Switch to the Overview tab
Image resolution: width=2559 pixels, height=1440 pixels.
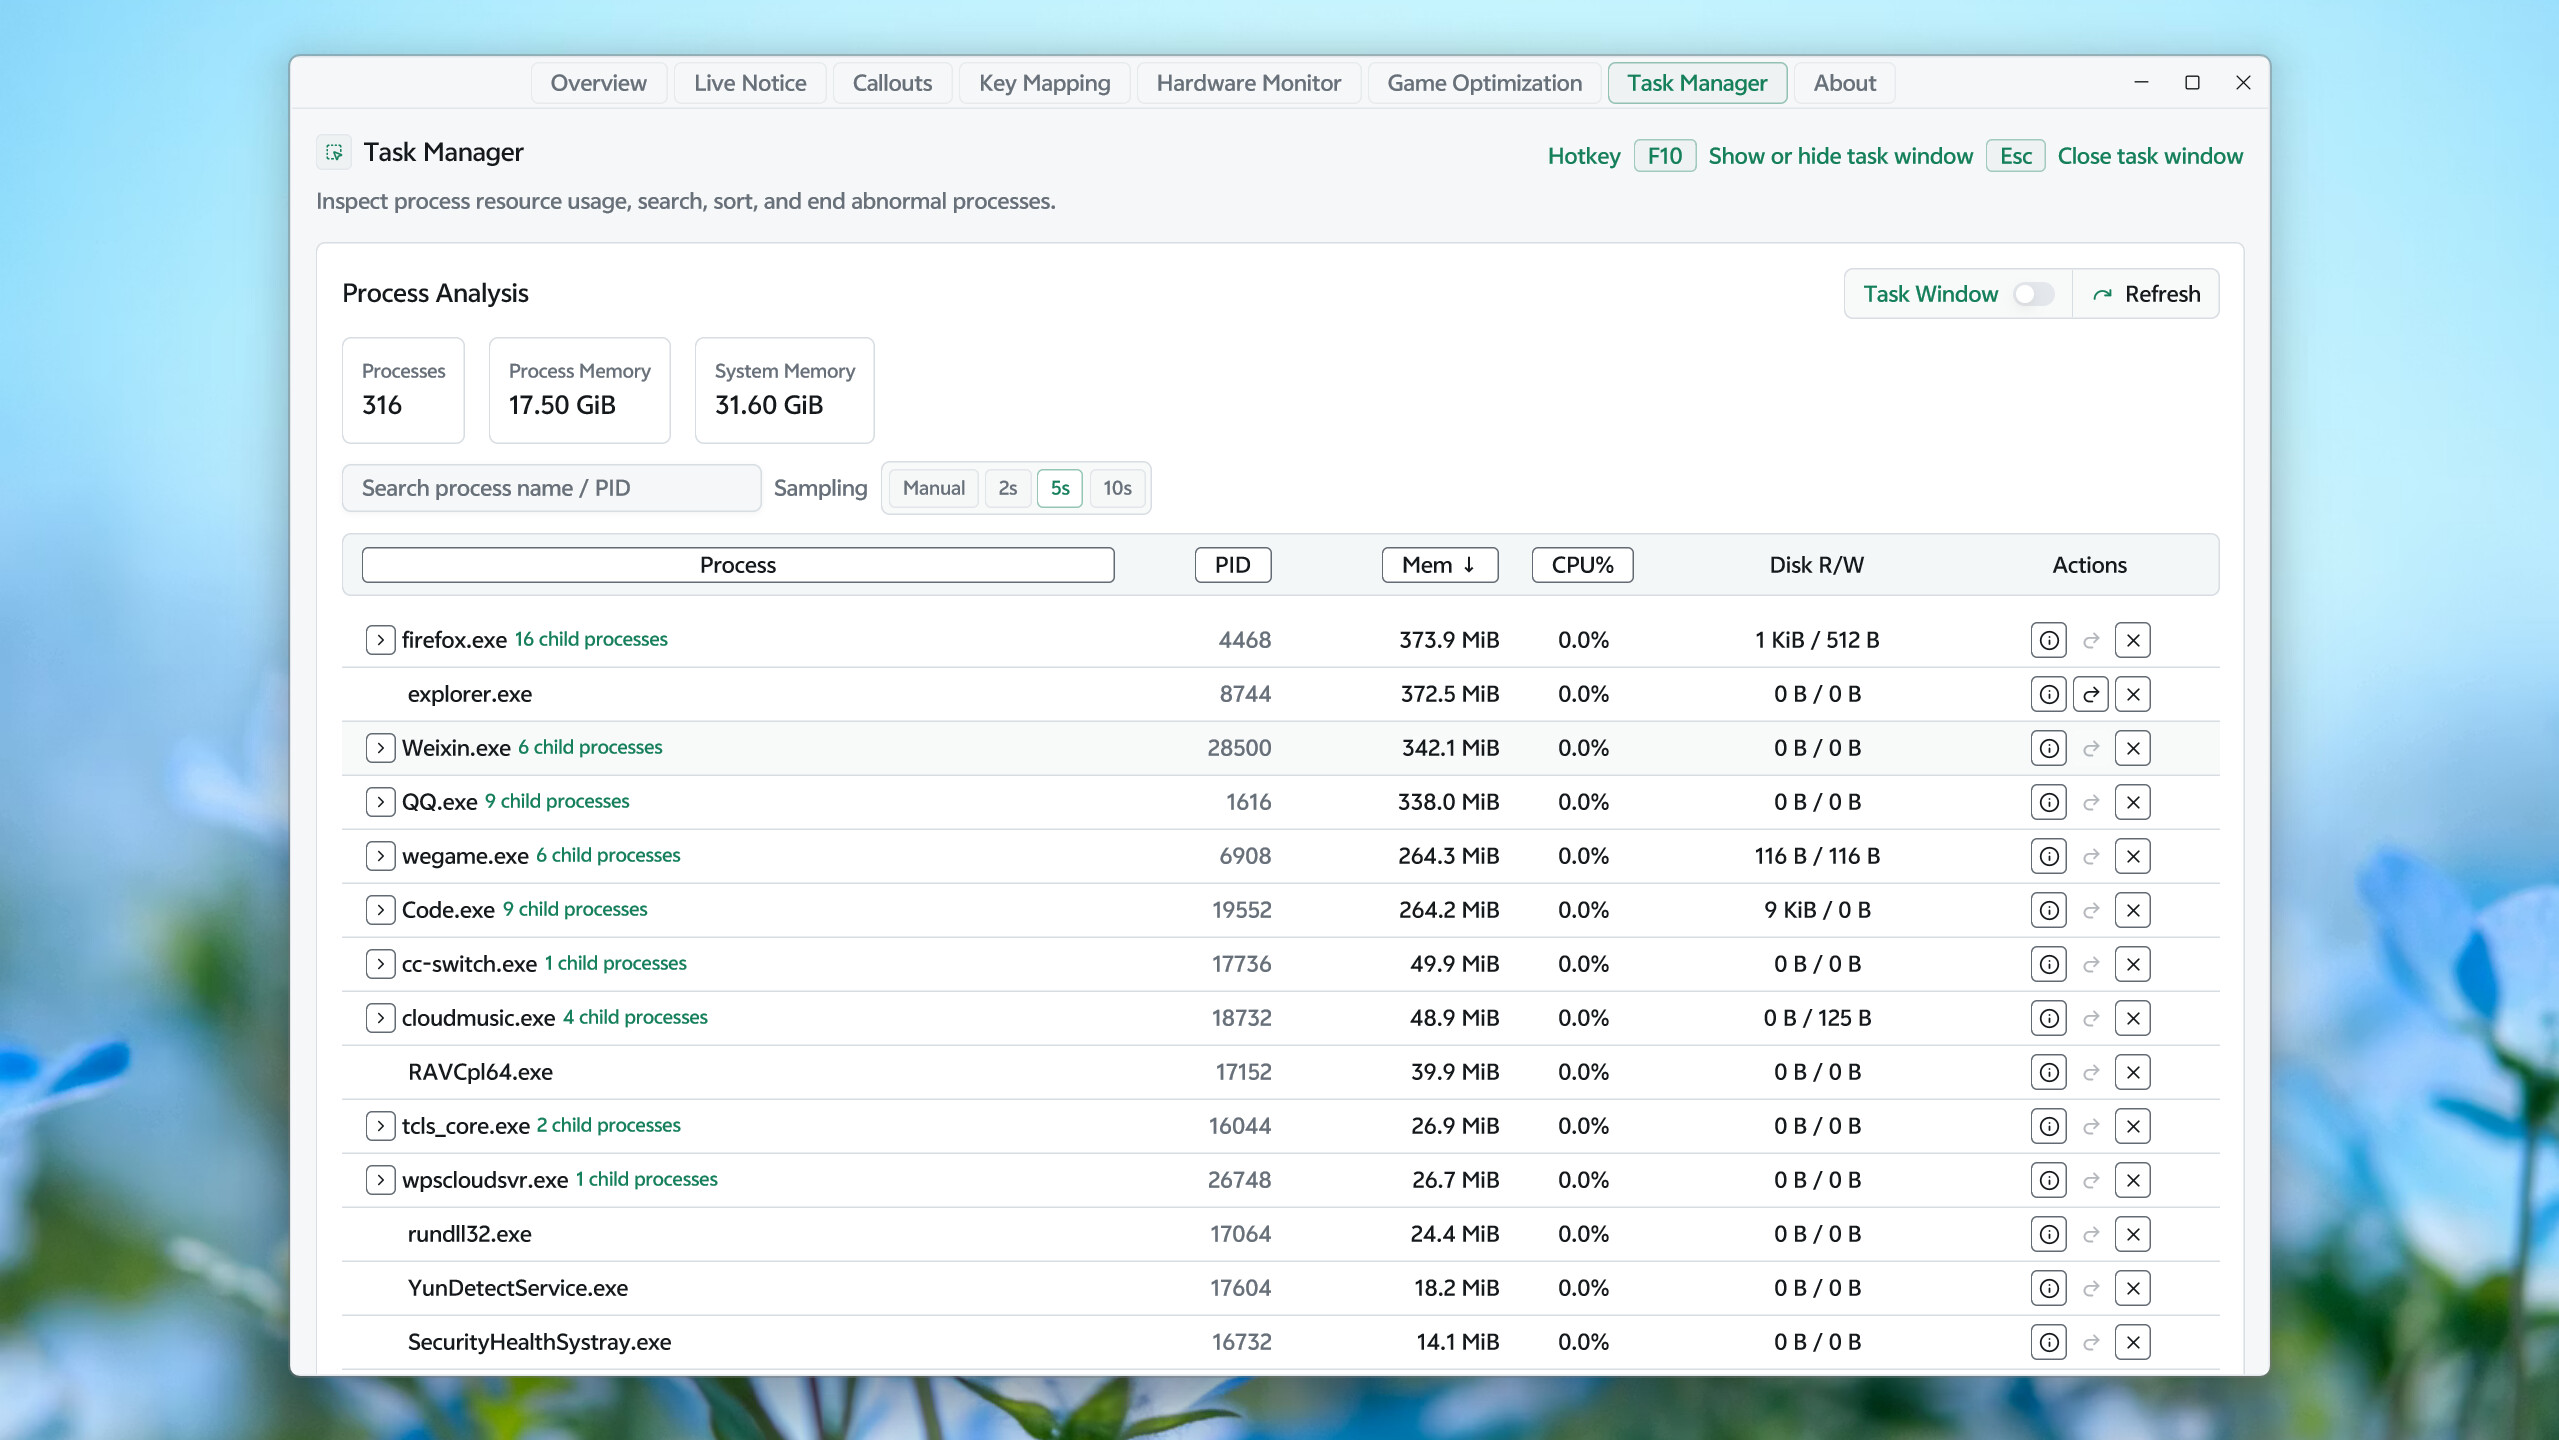click(x=598, y=83)
